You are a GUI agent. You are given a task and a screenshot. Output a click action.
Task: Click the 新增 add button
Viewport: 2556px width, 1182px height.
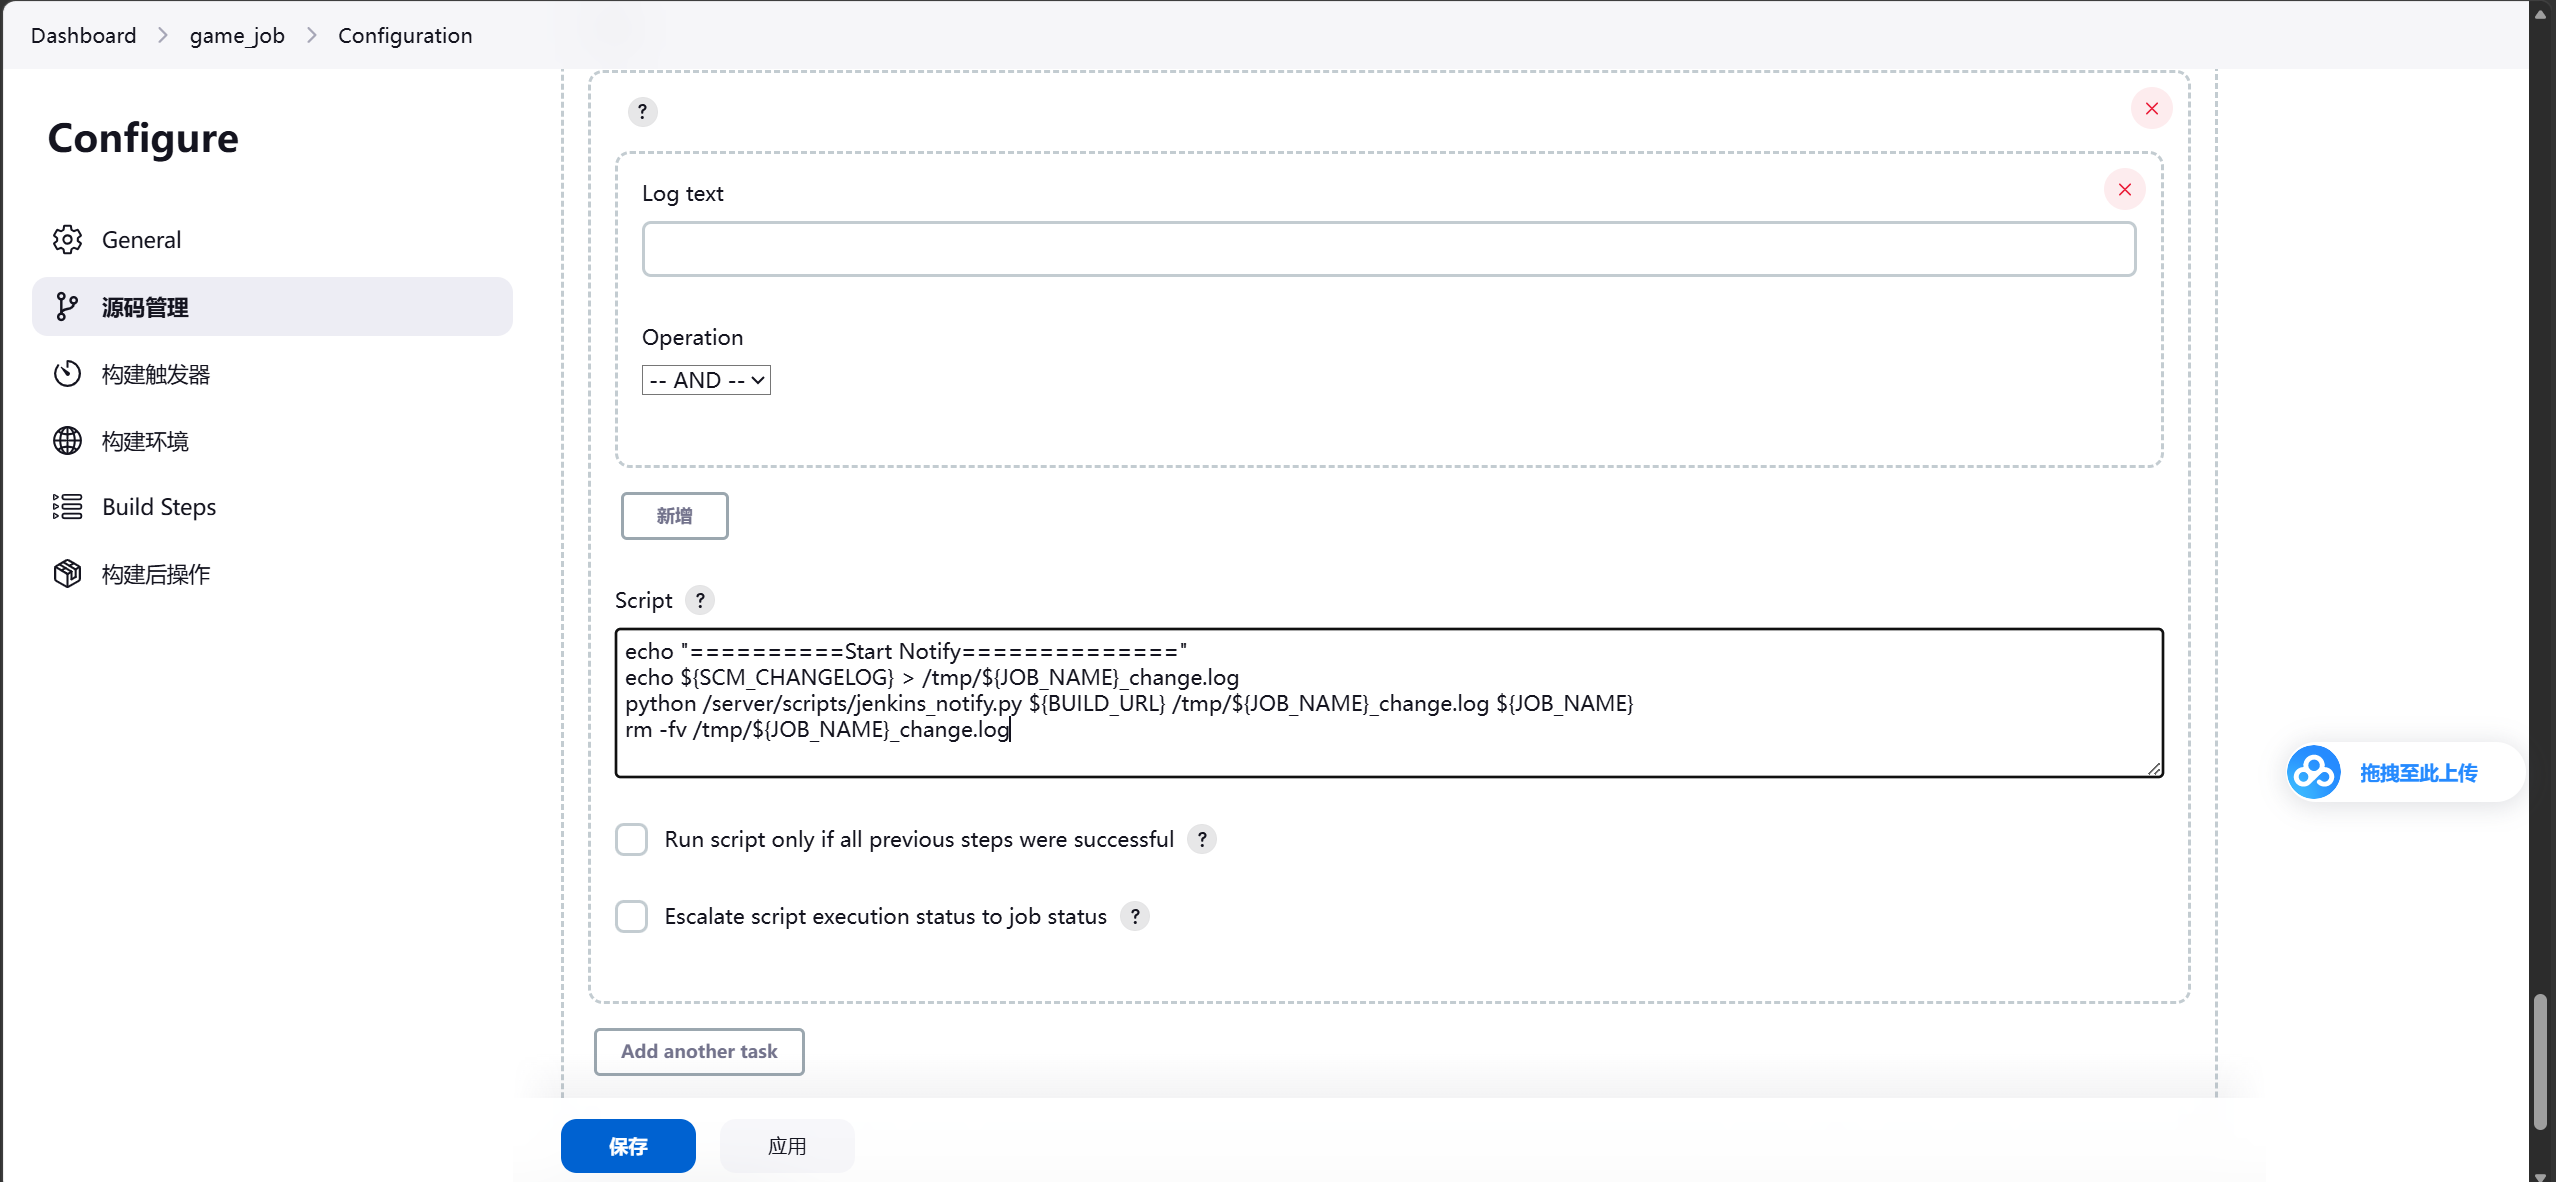pos(674,516)
